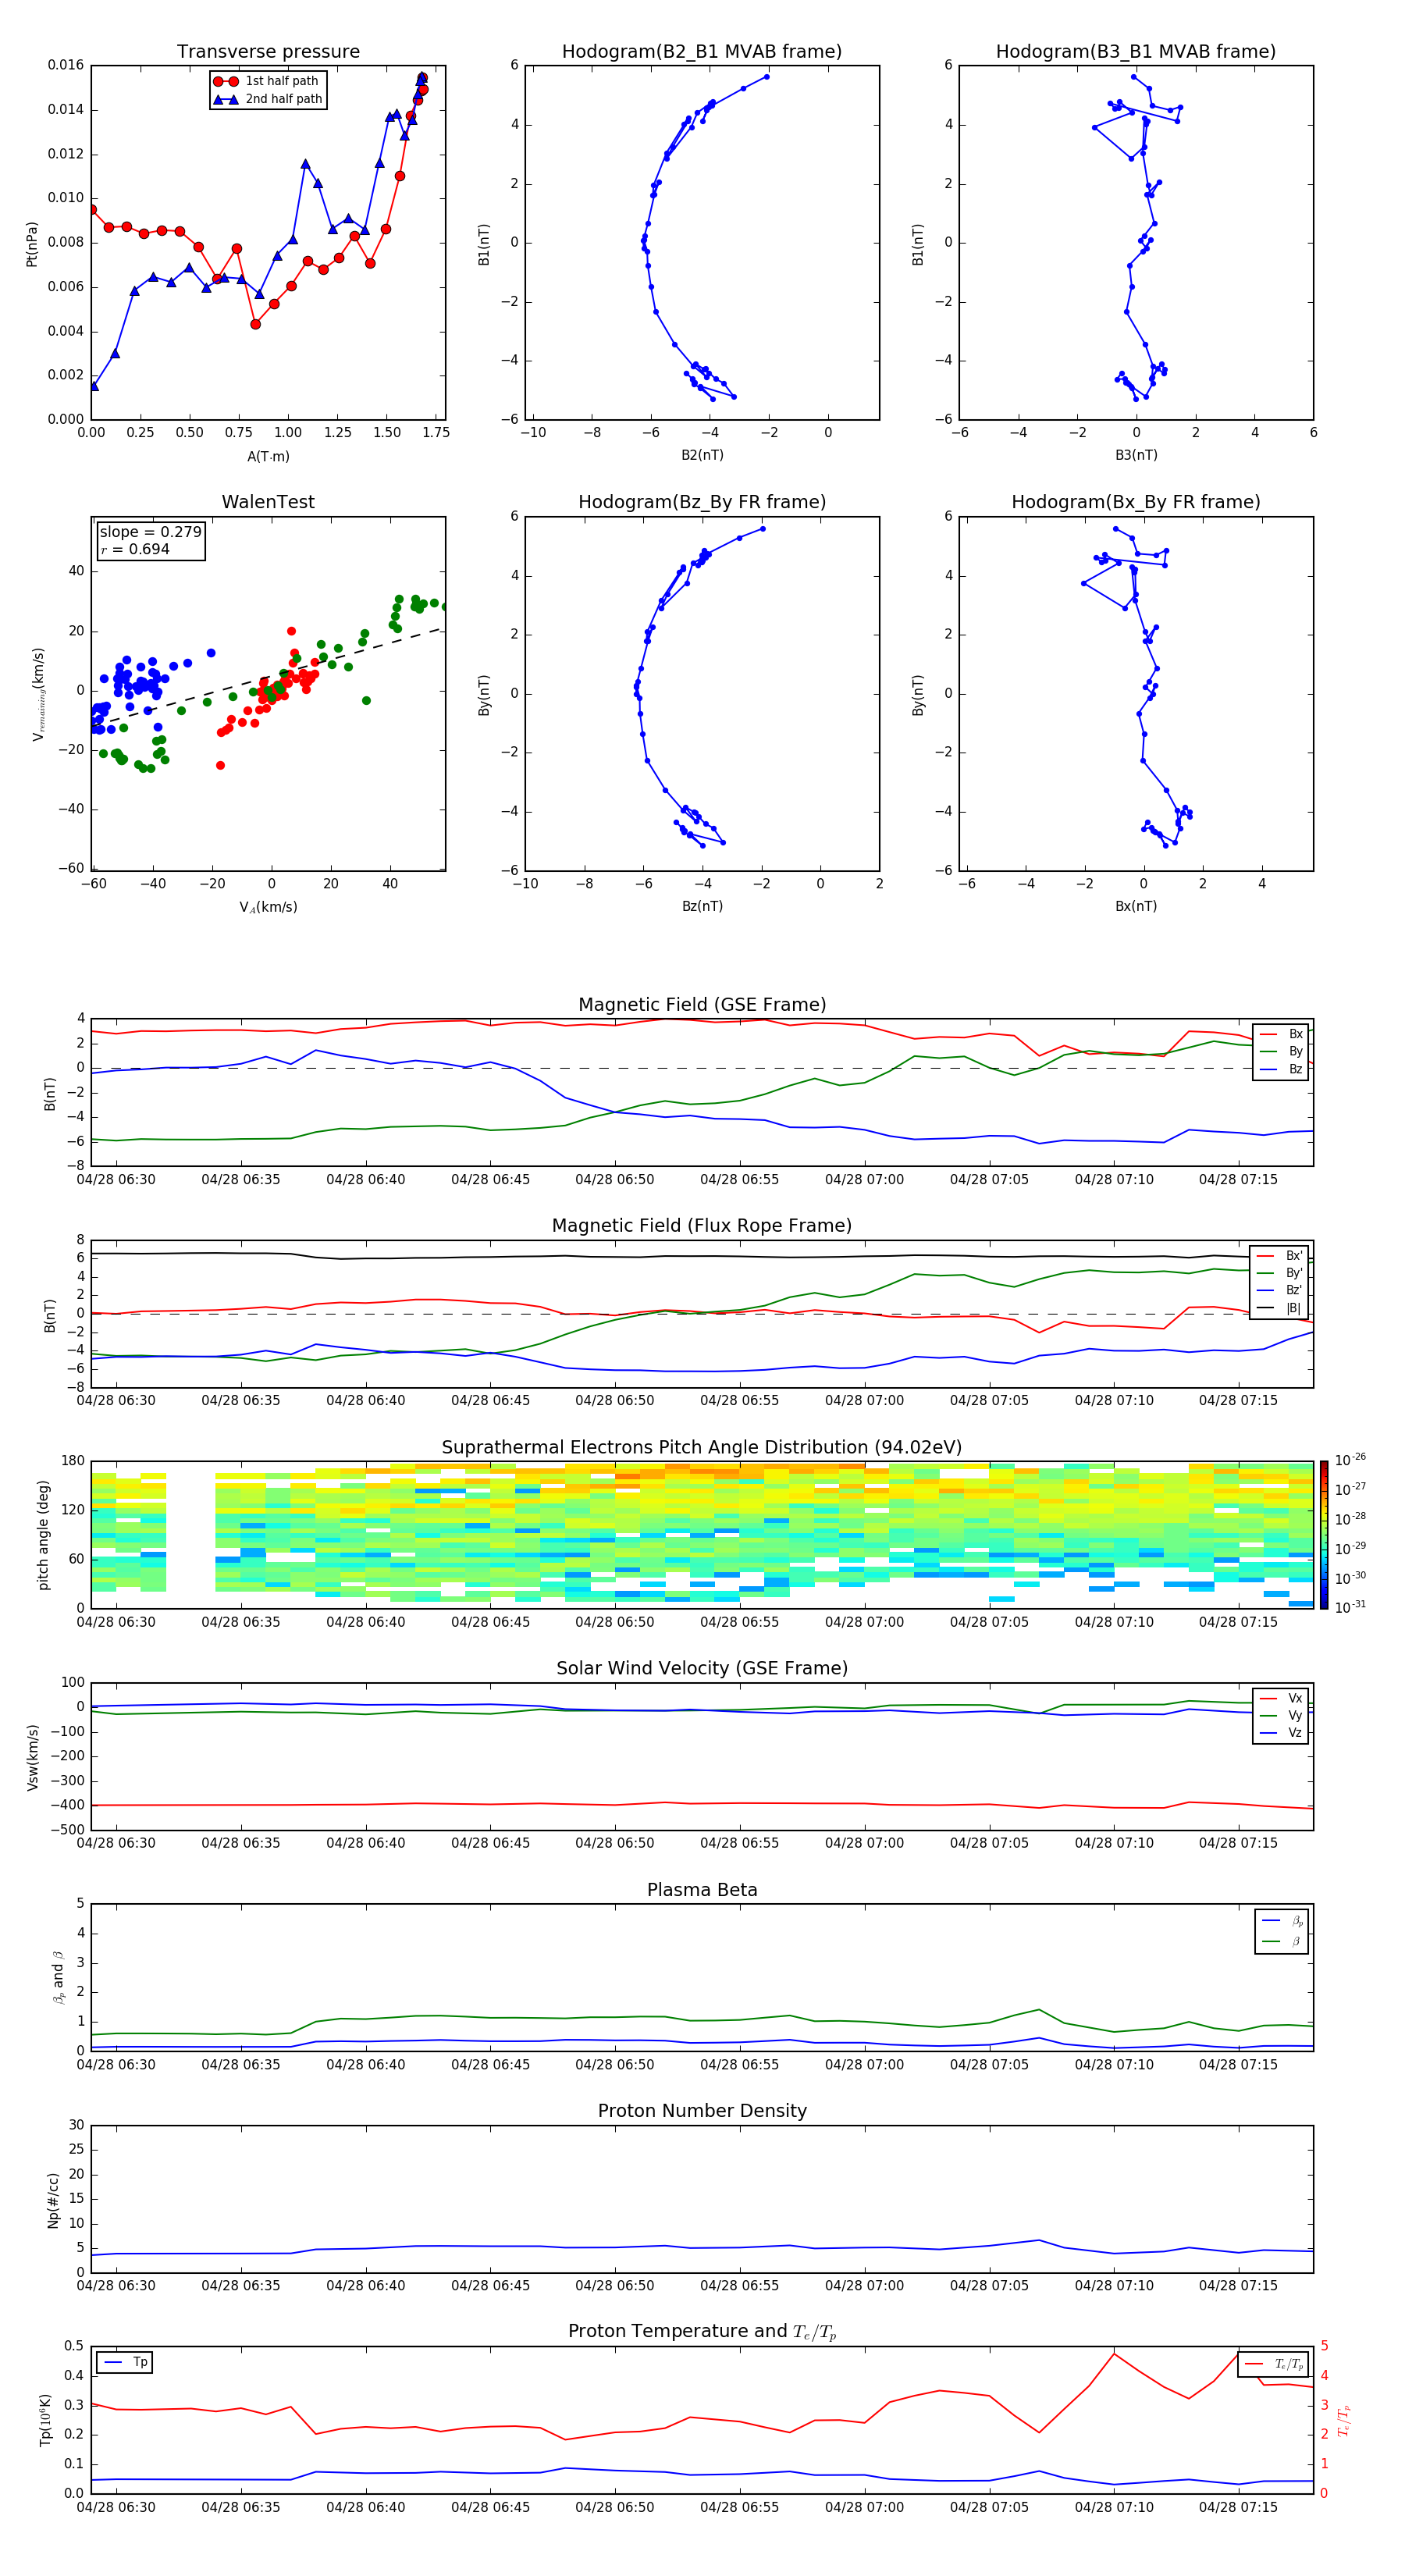Click the 'βp' entry in Plasma Beta legend

[x=1283, y=1921]
